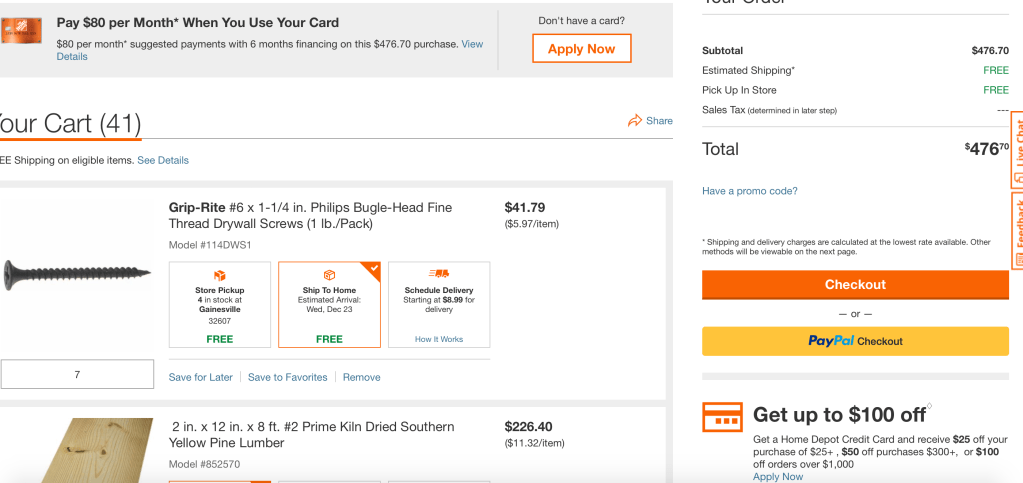This screenshot has width=1023, height=483.
Task: Expand the promo code entry link
Action: coord(749,191)
